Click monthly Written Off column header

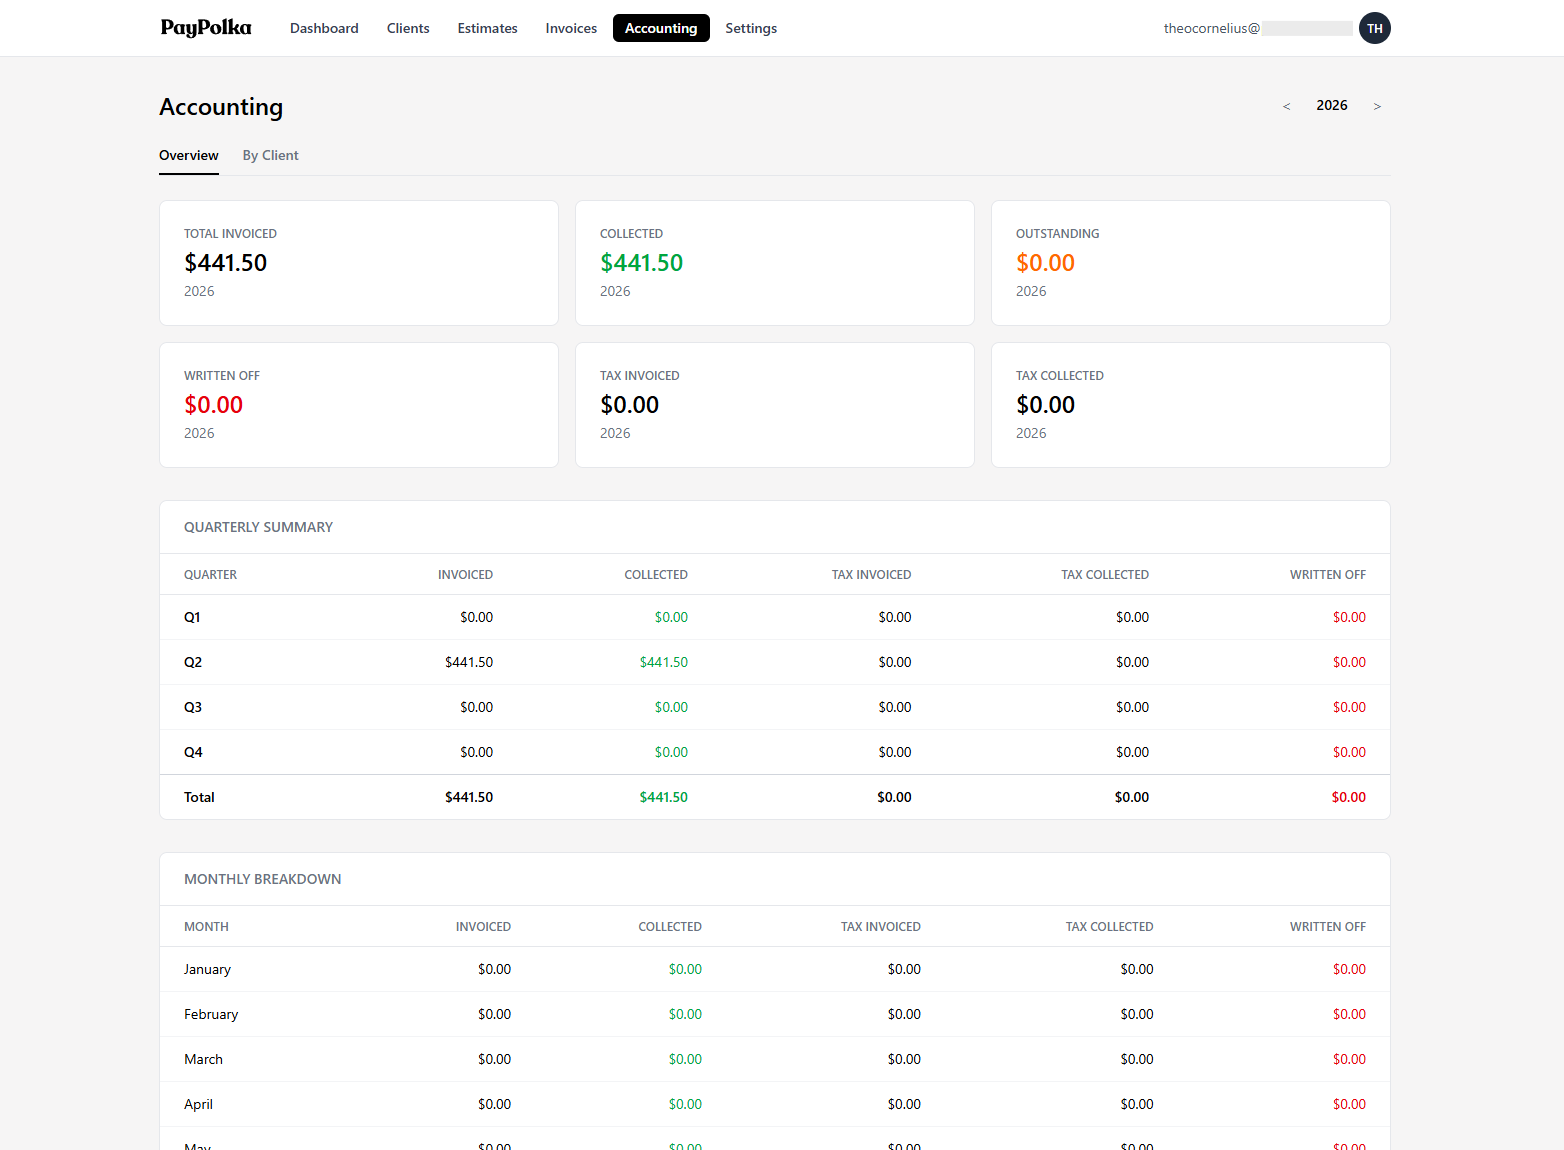coord(1328,927)
